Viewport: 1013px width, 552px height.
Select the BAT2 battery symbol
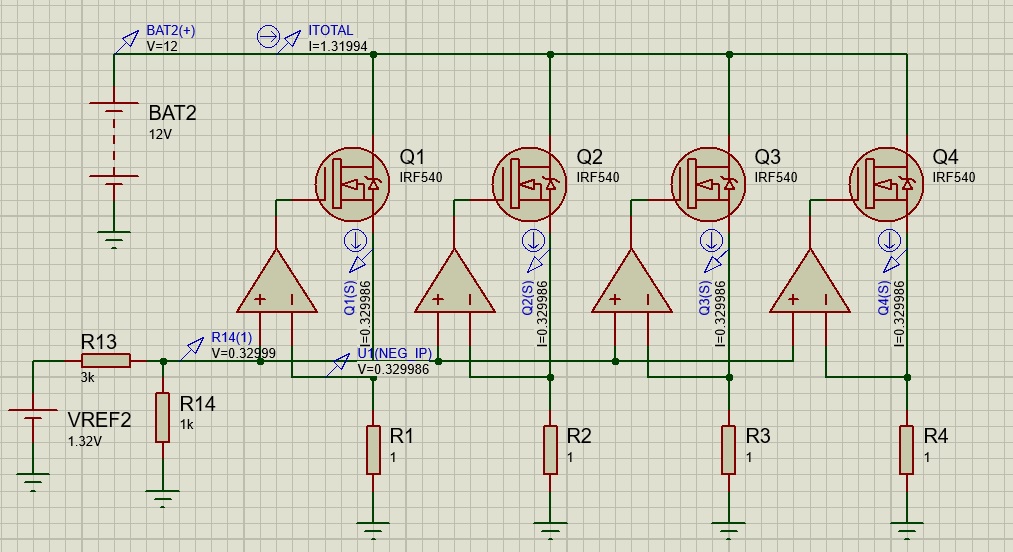[x=114, y=143]
